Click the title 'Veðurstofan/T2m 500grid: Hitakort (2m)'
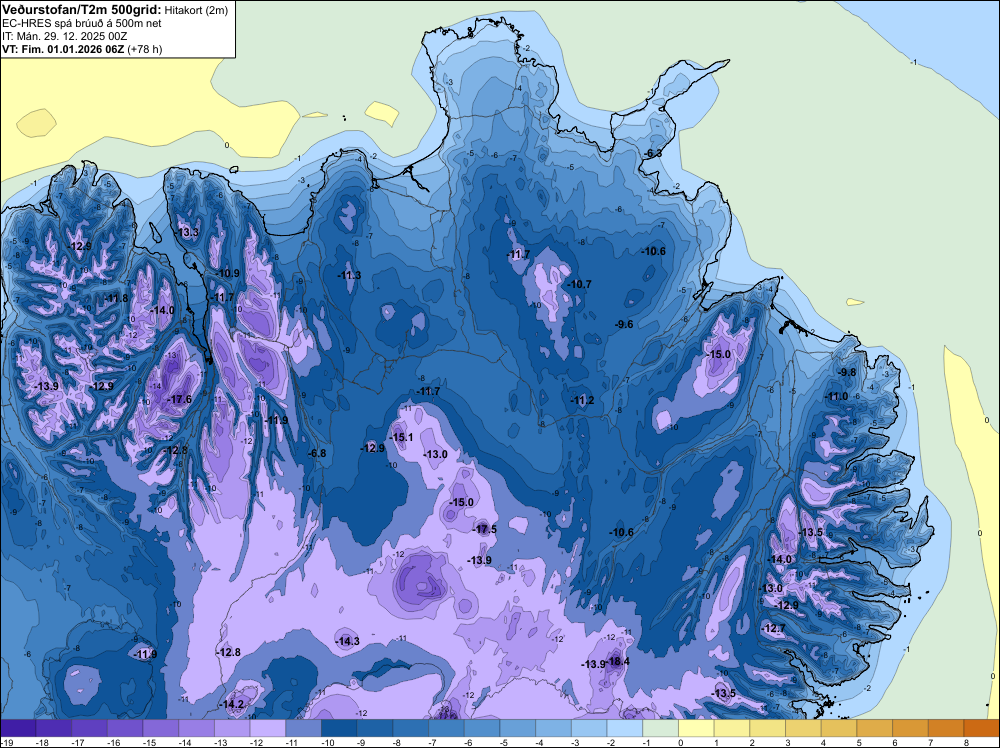 [x=115, y=10]
